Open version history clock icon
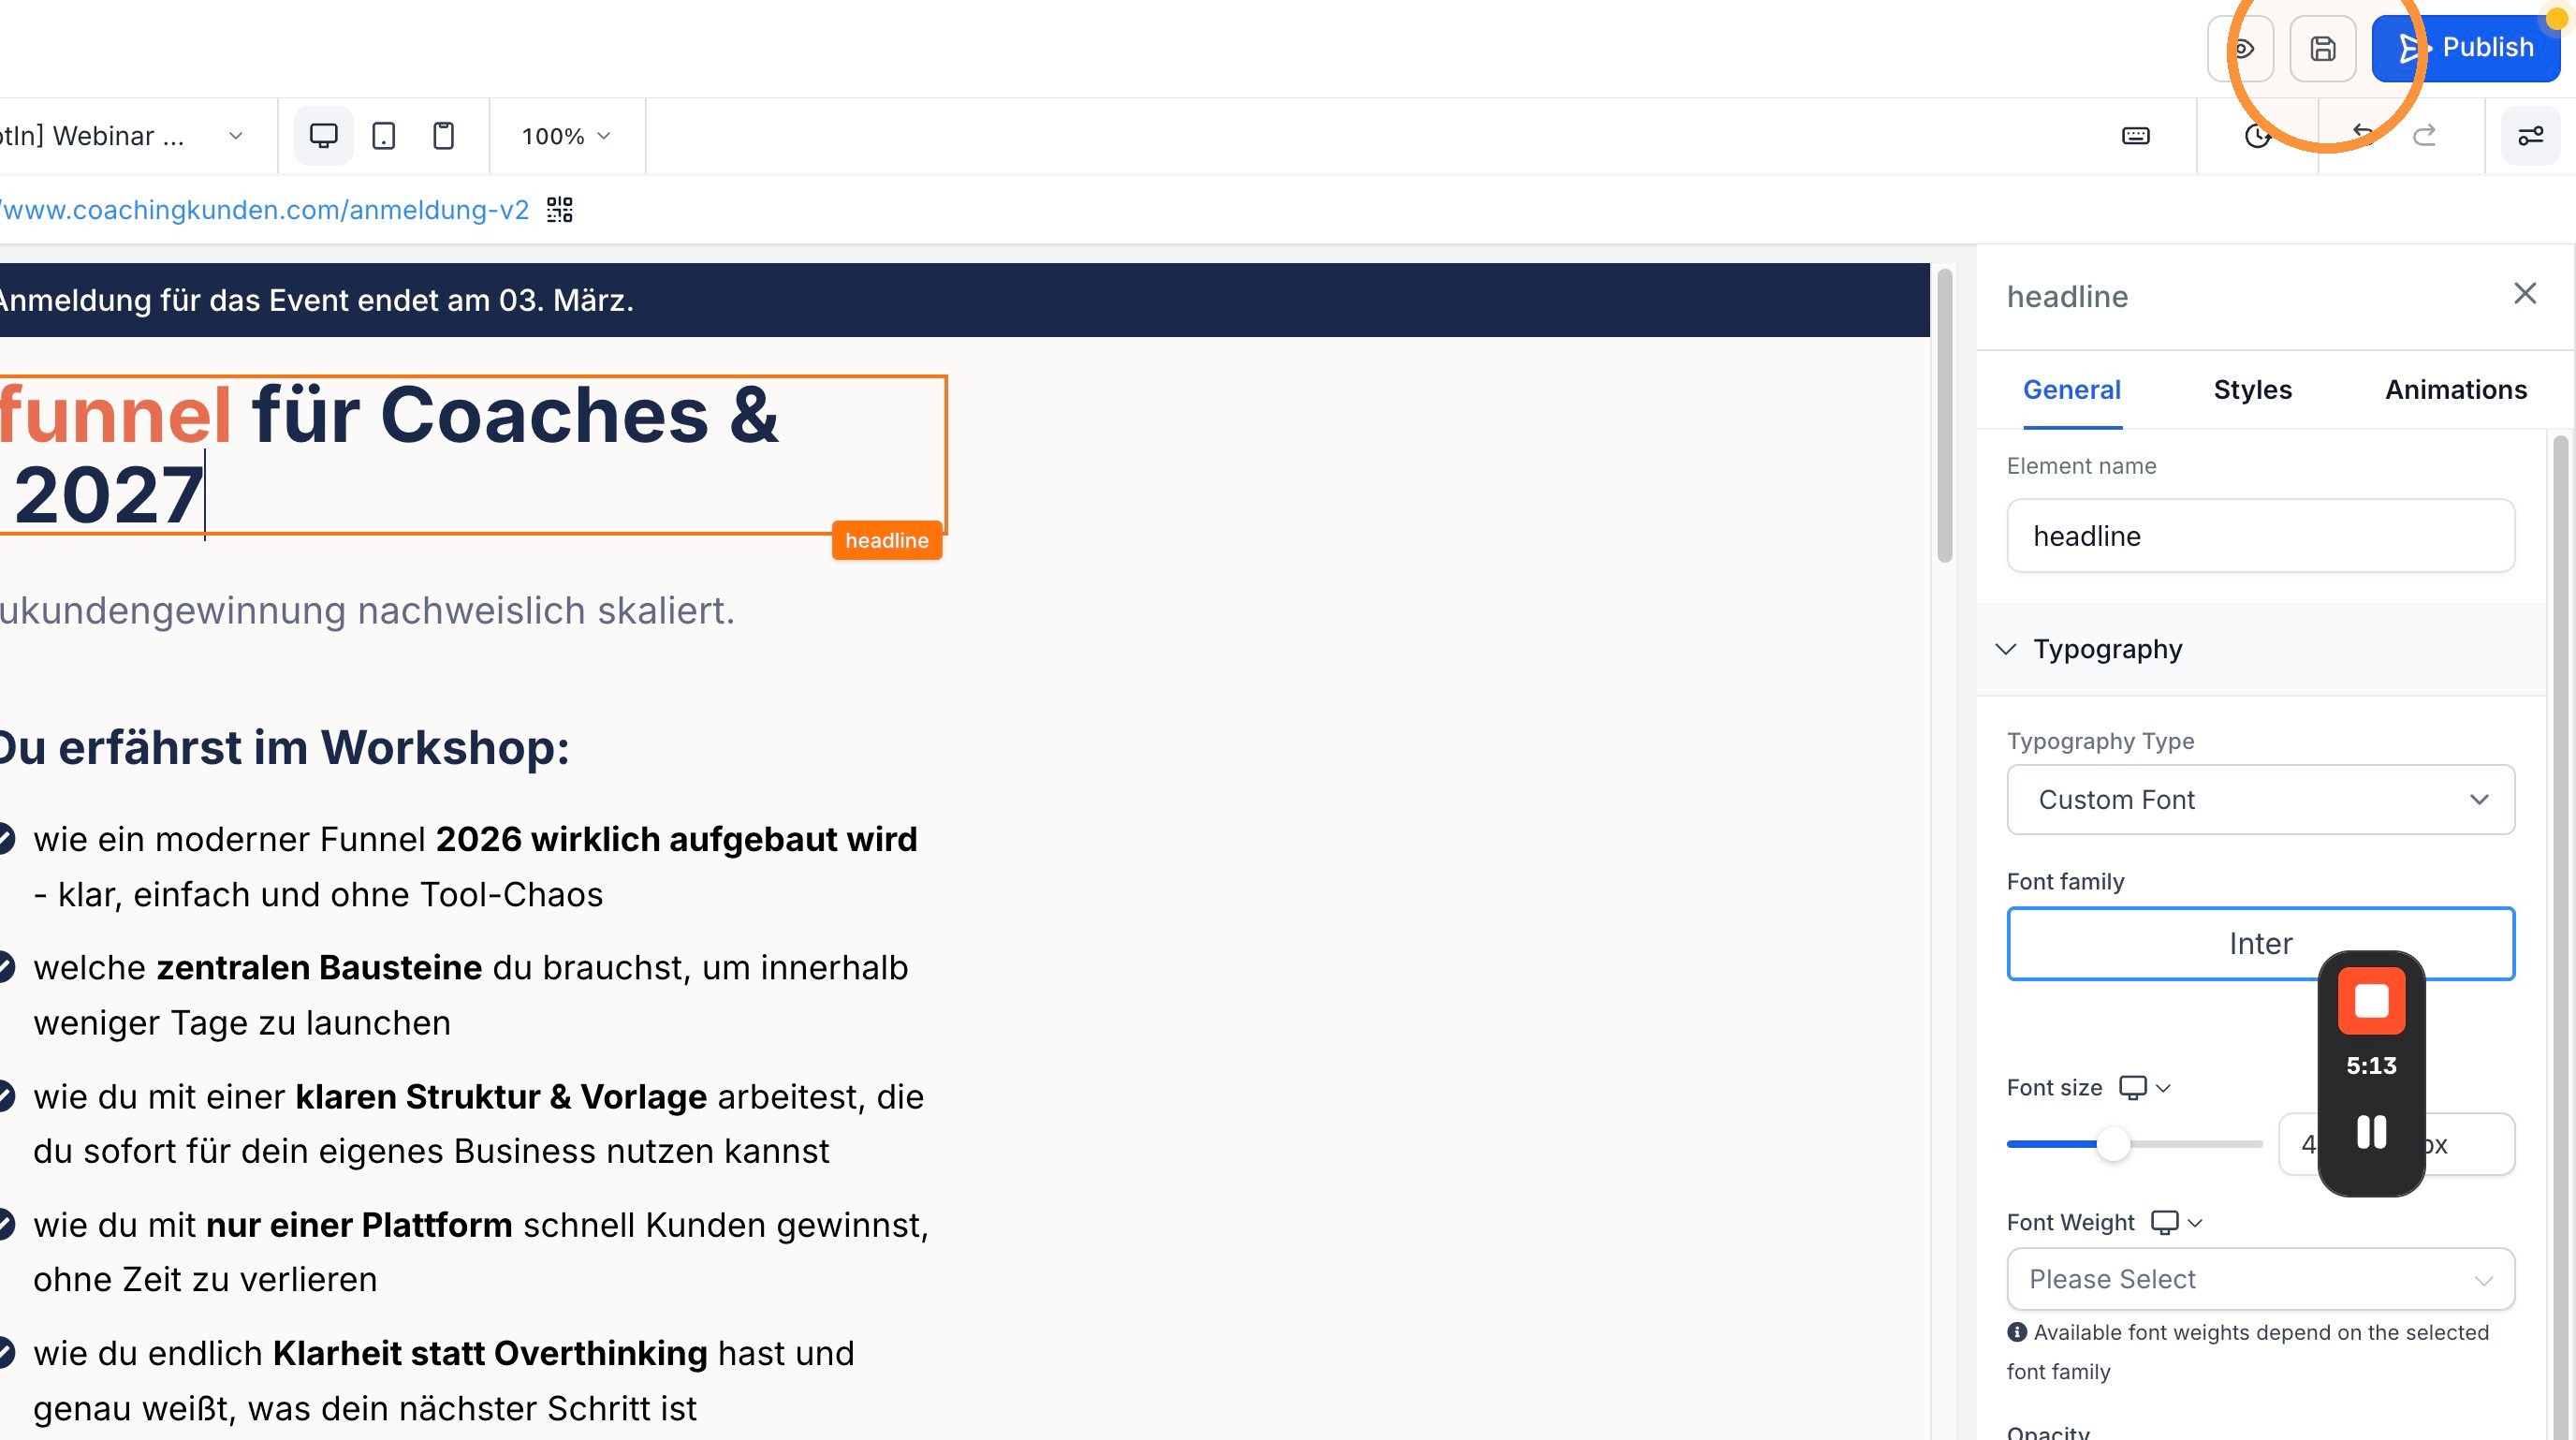The image size is (2576, 1440). (2257, 136)
